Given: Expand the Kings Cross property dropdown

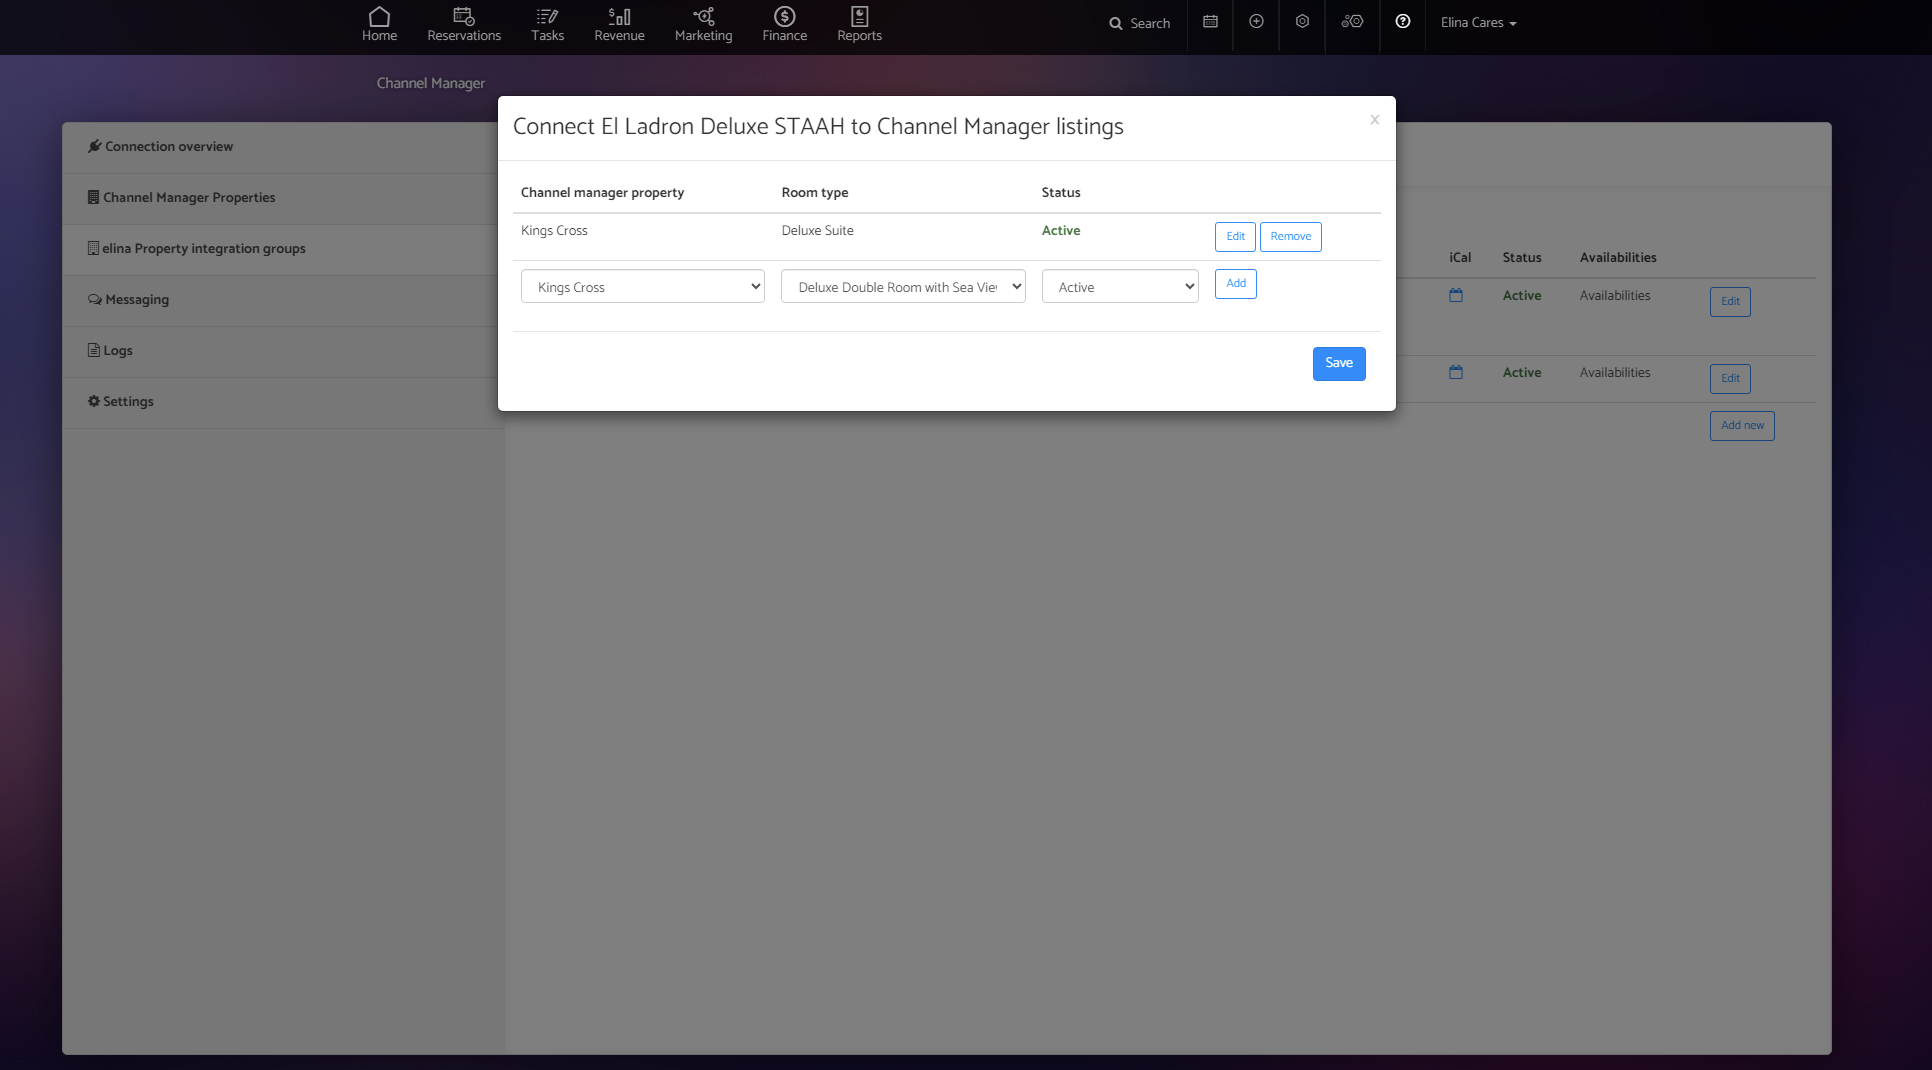Looking at the screenshot, I should 642,287.
